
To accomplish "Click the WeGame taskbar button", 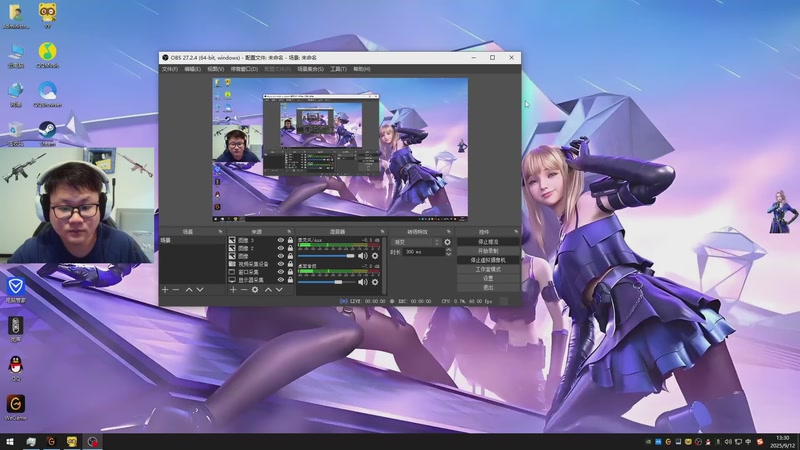I will [x=51, y=441].
